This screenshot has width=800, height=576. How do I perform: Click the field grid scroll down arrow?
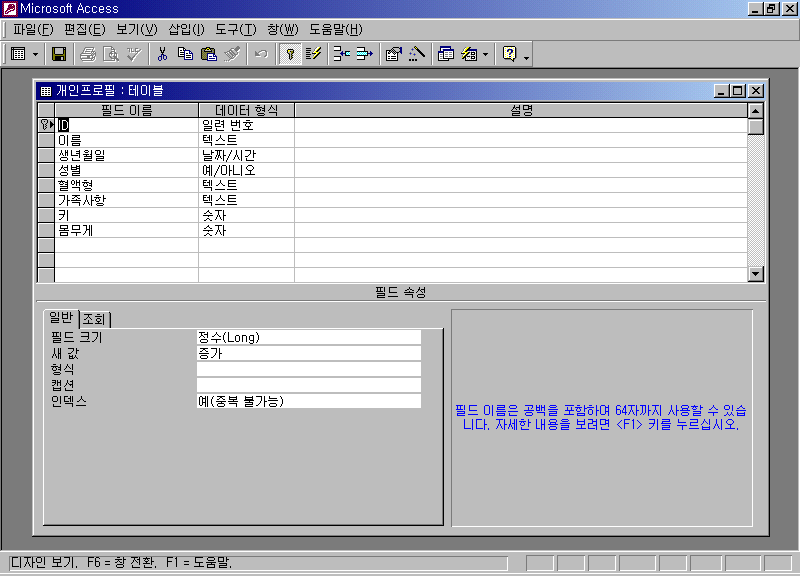[756, 274]
